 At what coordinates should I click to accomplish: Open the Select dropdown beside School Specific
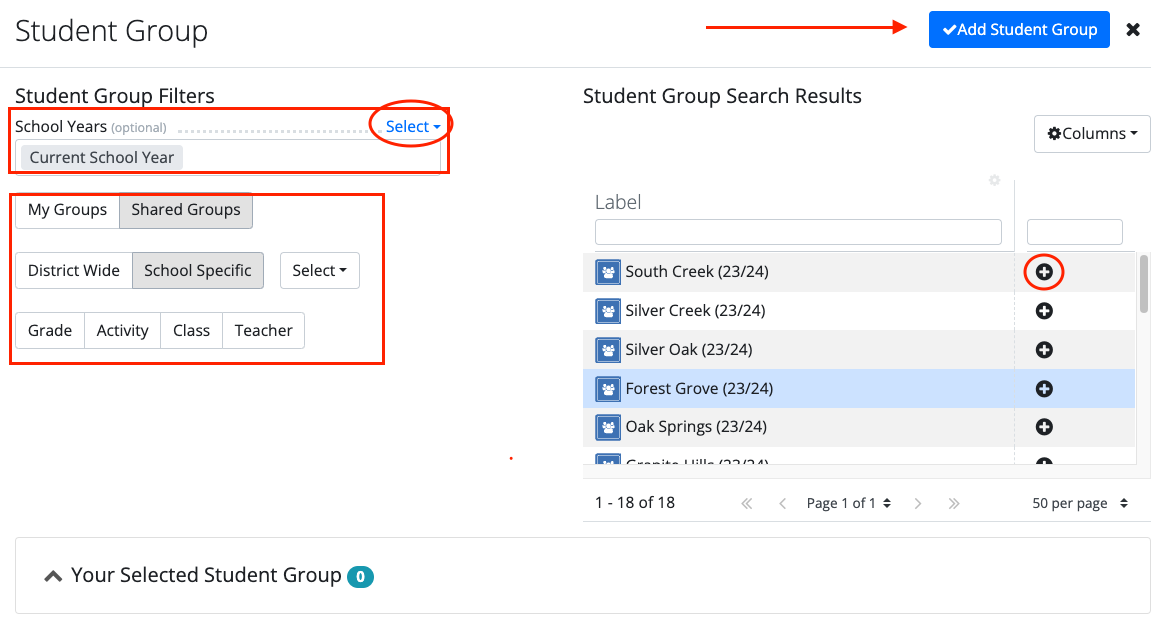(319, 270)
